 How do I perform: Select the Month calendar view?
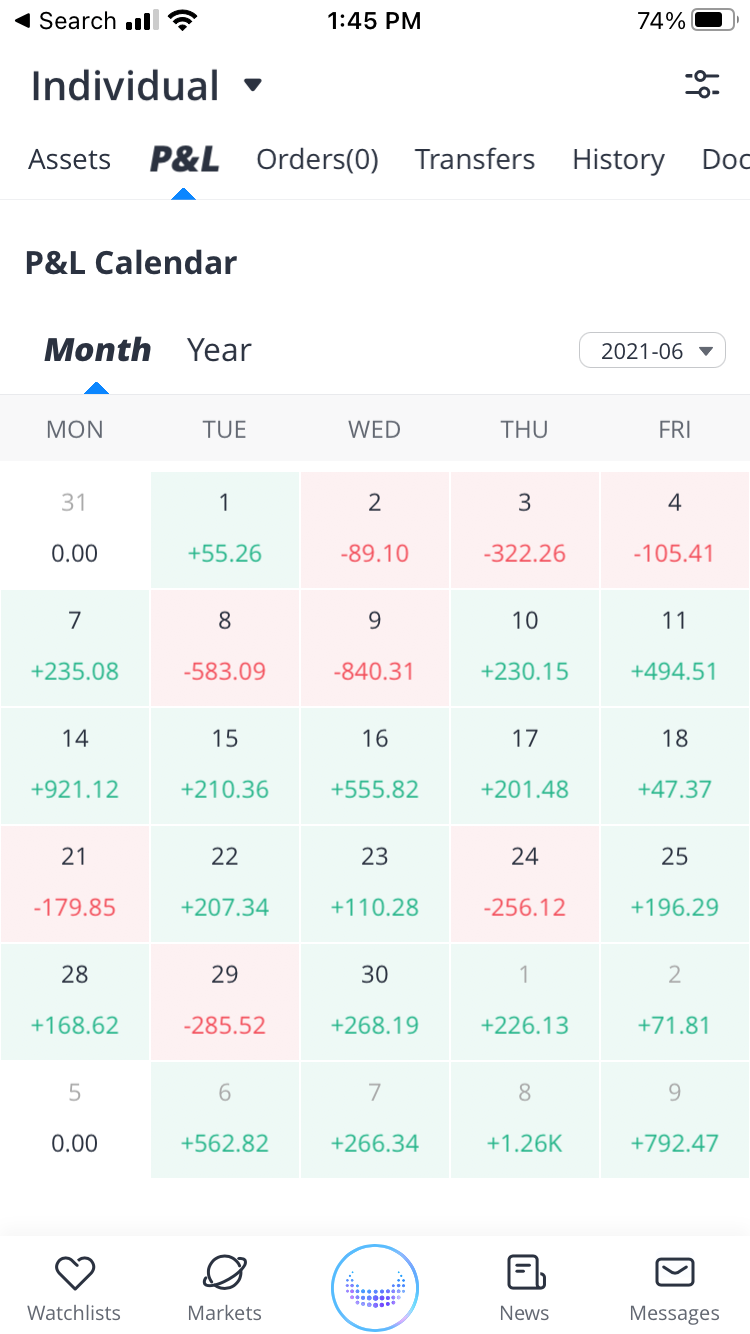pos(97,350)
